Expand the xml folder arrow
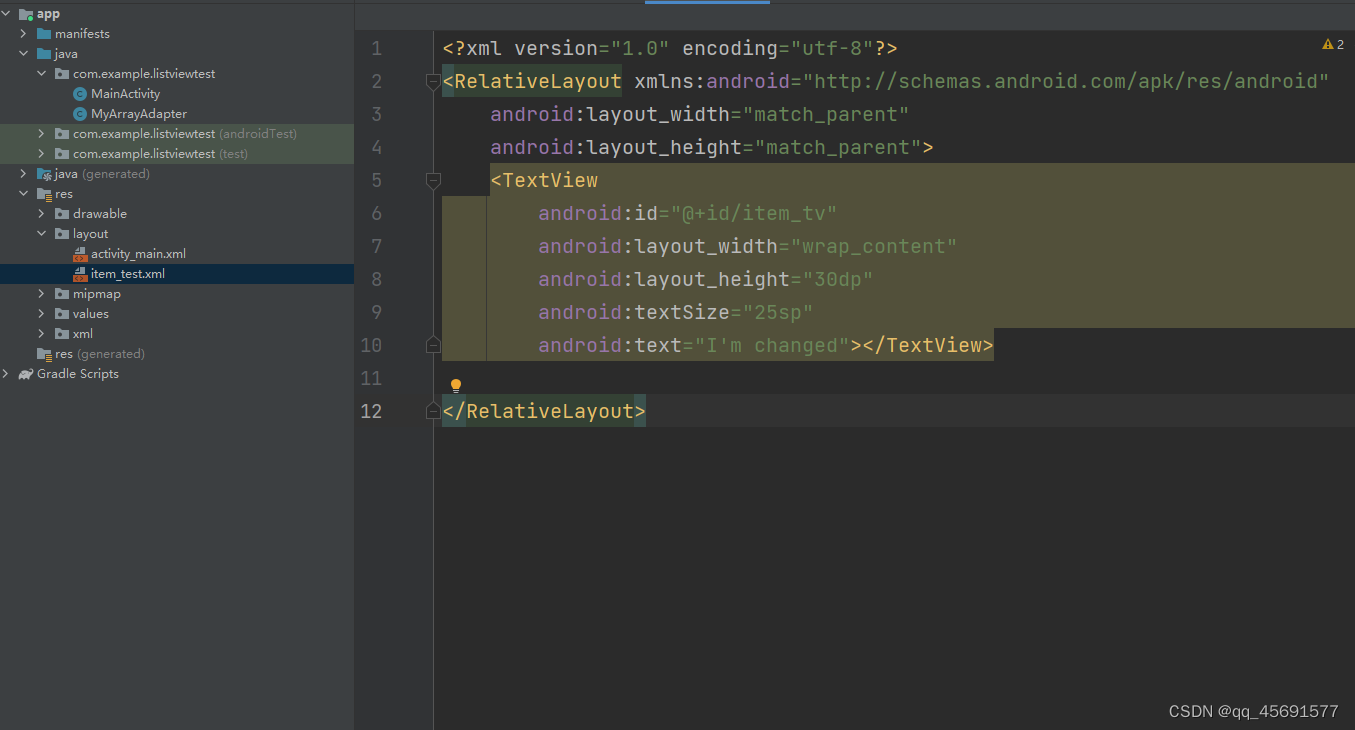This screenshot has height=730, width=1355. tap(42, 334)
